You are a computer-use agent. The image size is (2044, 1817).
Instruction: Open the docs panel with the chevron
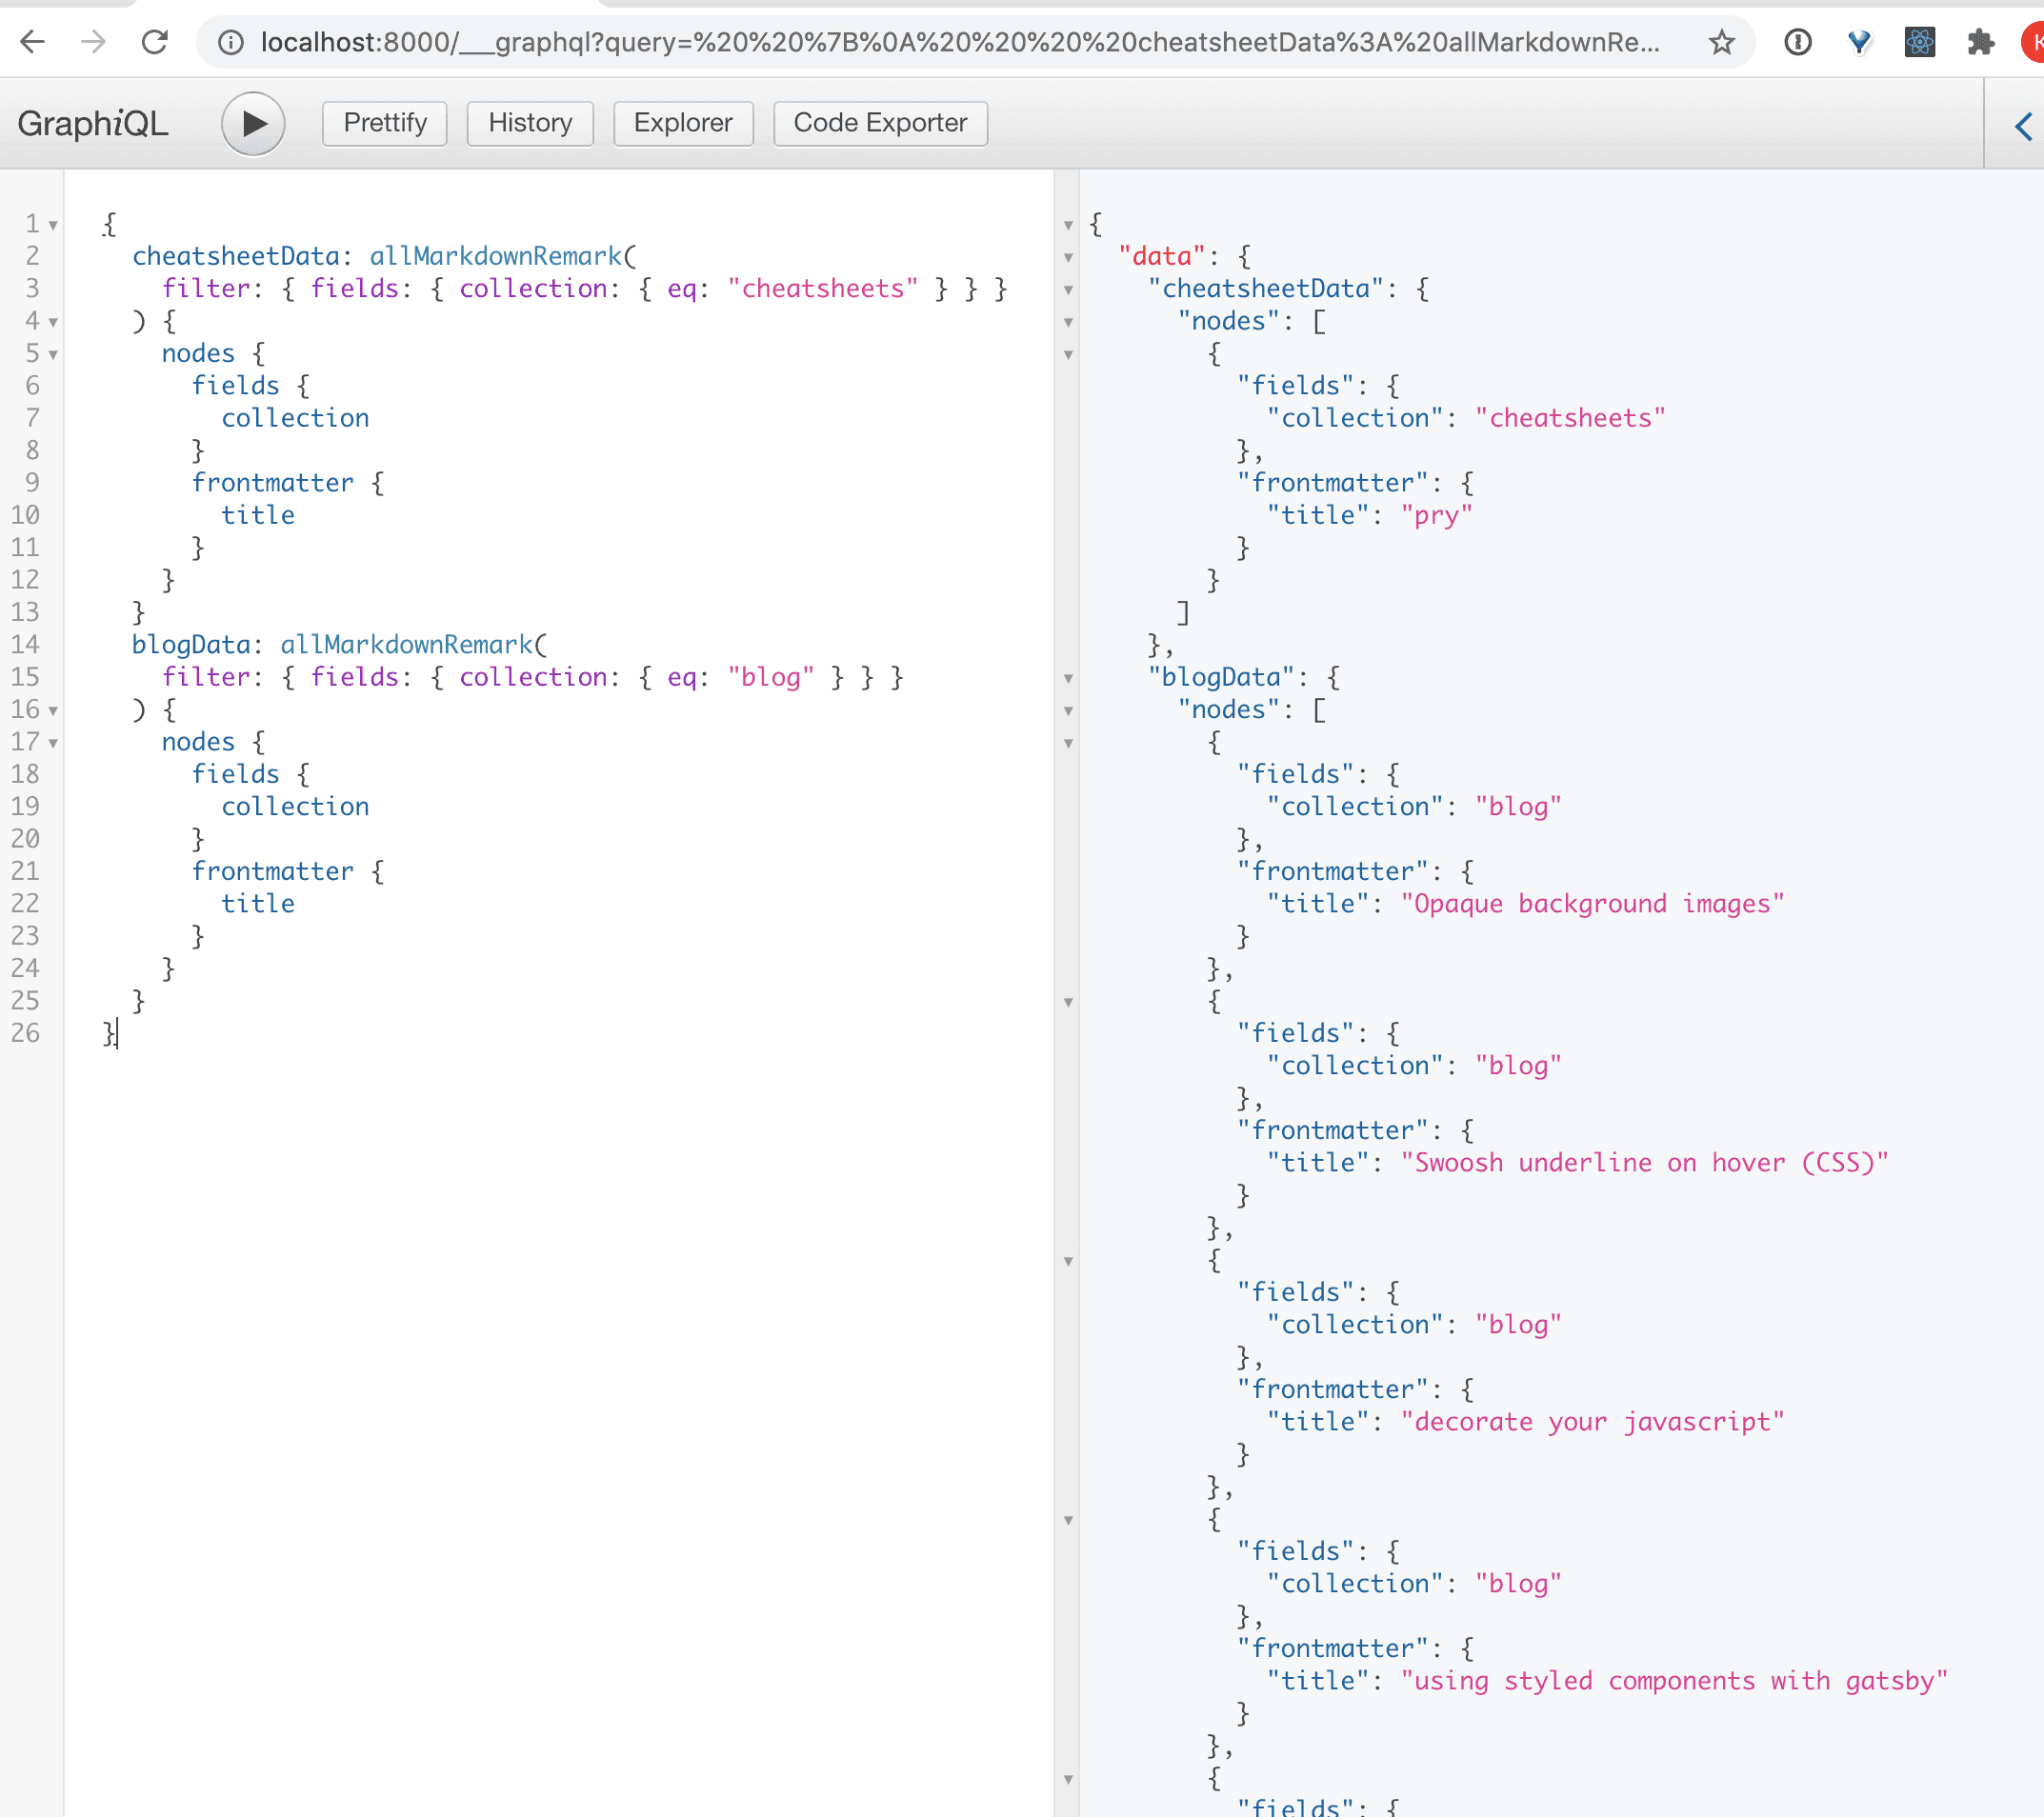2022,126
